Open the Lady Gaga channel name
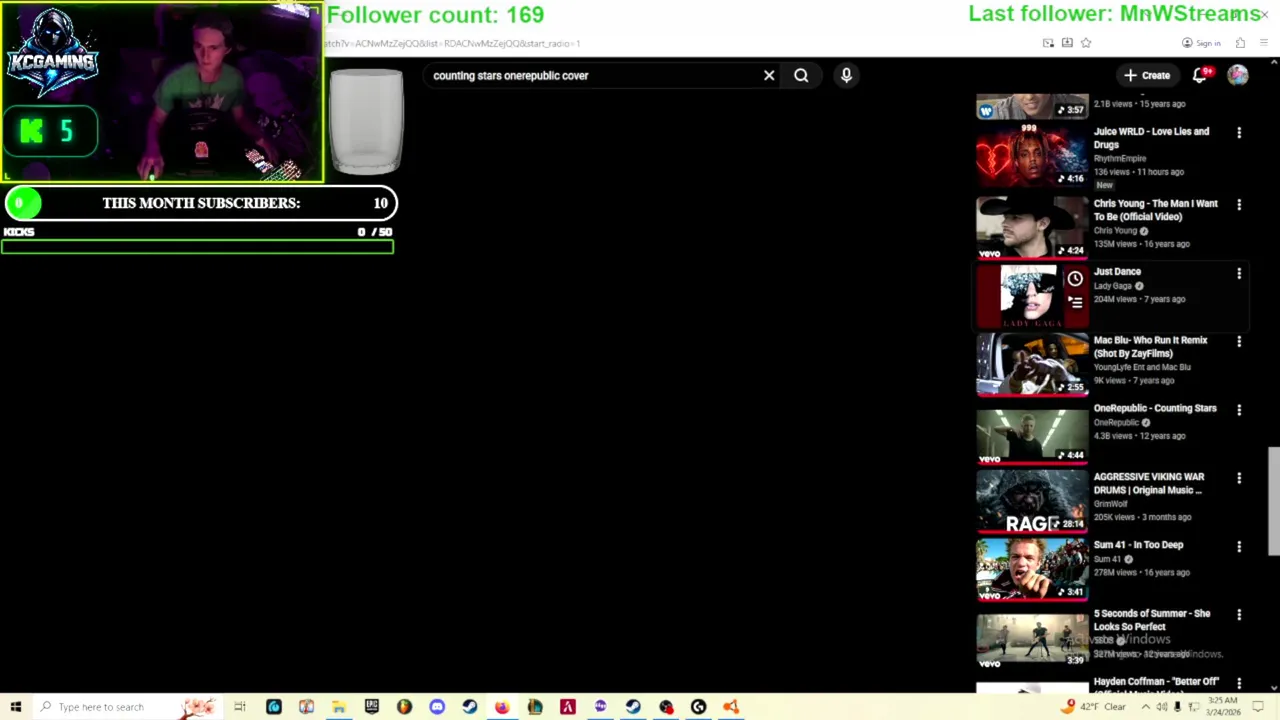The width and height of the screenshot is (1280, 720). click(x=1113, y=286)
